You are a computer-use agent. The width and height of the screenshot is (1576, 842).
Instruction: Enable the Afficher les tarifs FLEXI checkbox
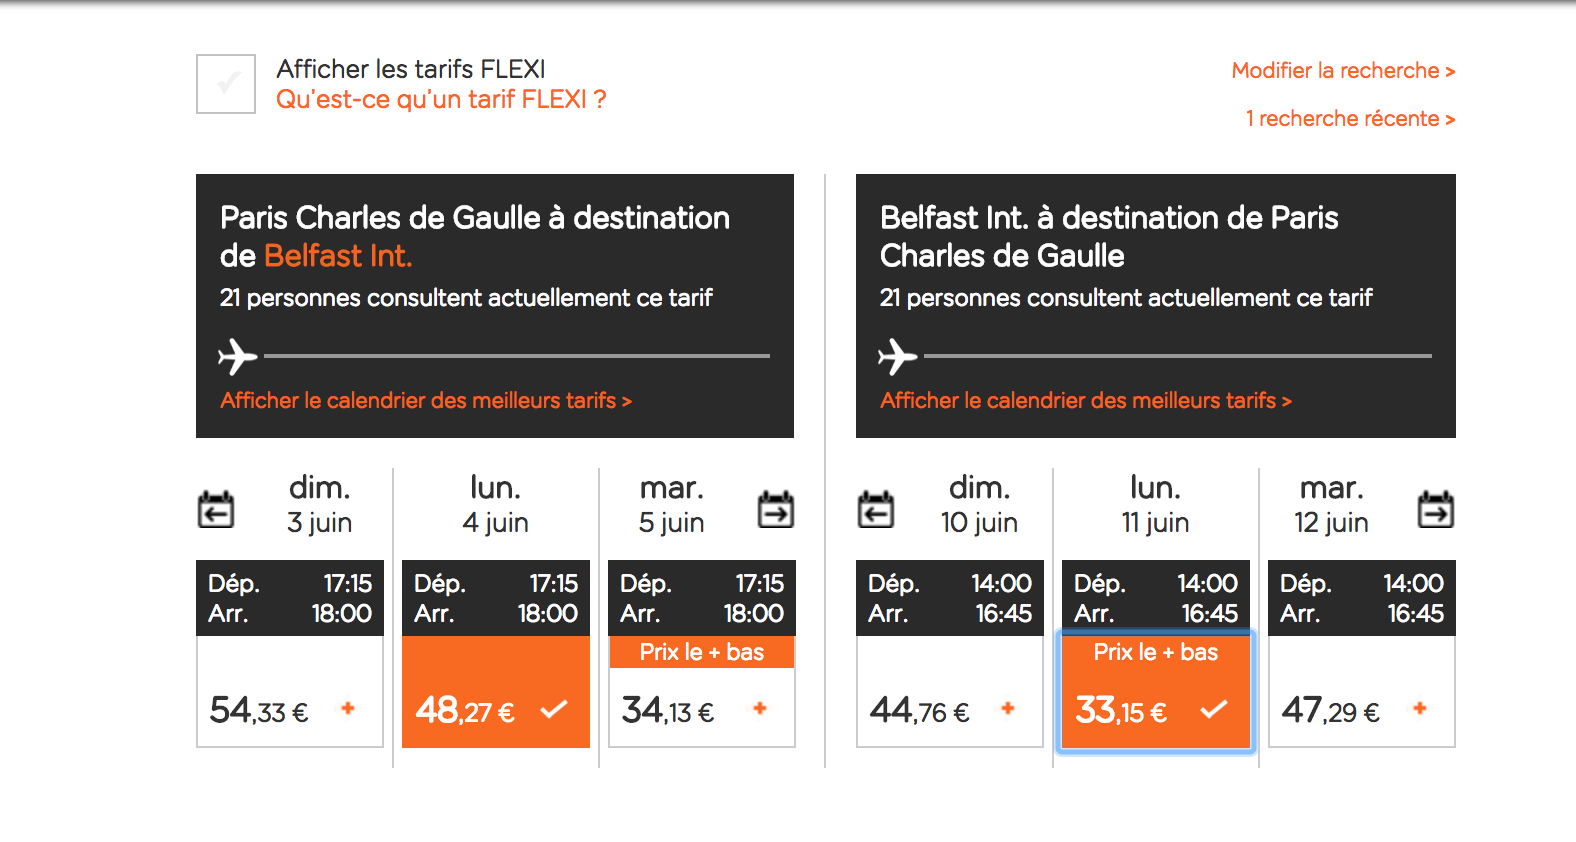pyautogui.click(x=226, y=84)
